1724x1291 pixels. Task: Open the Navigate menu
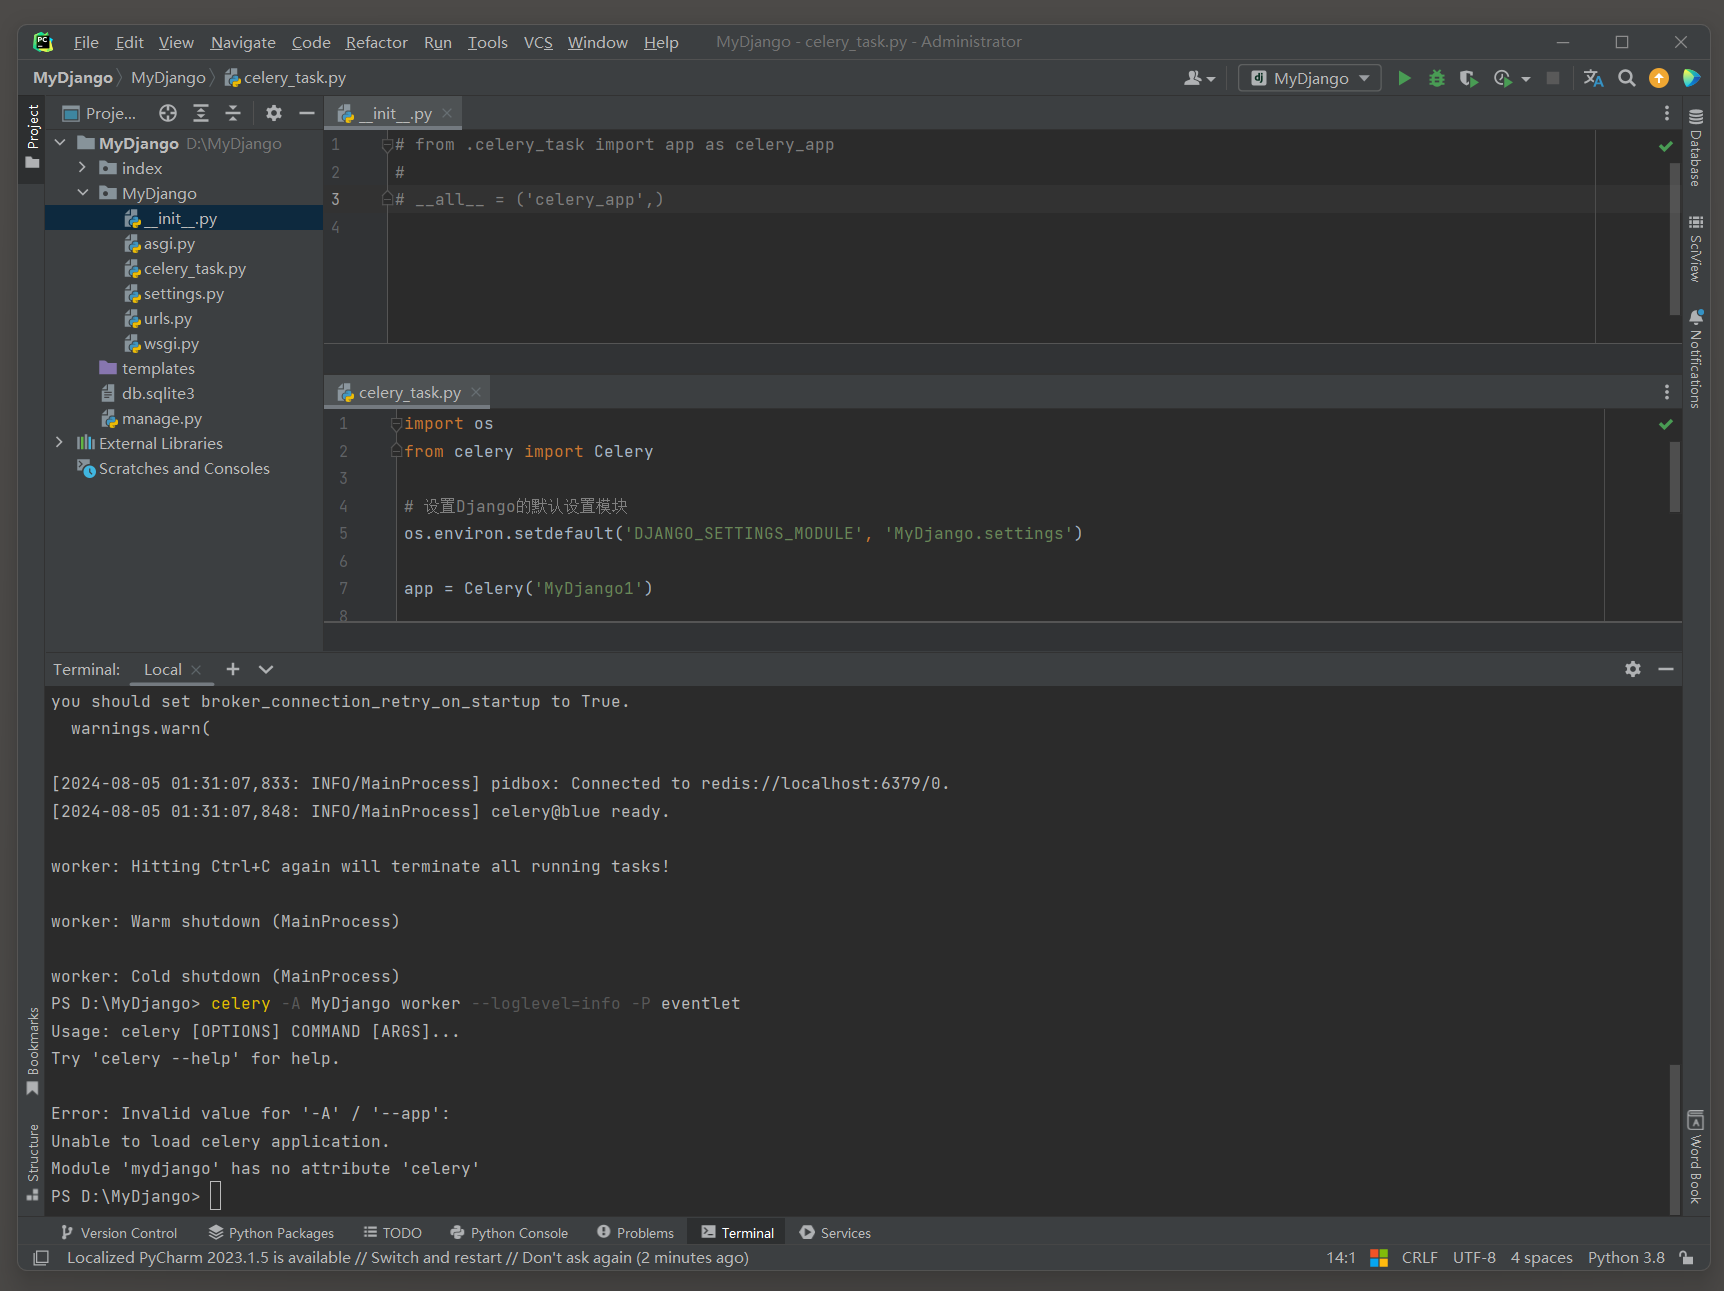[243, 42]
